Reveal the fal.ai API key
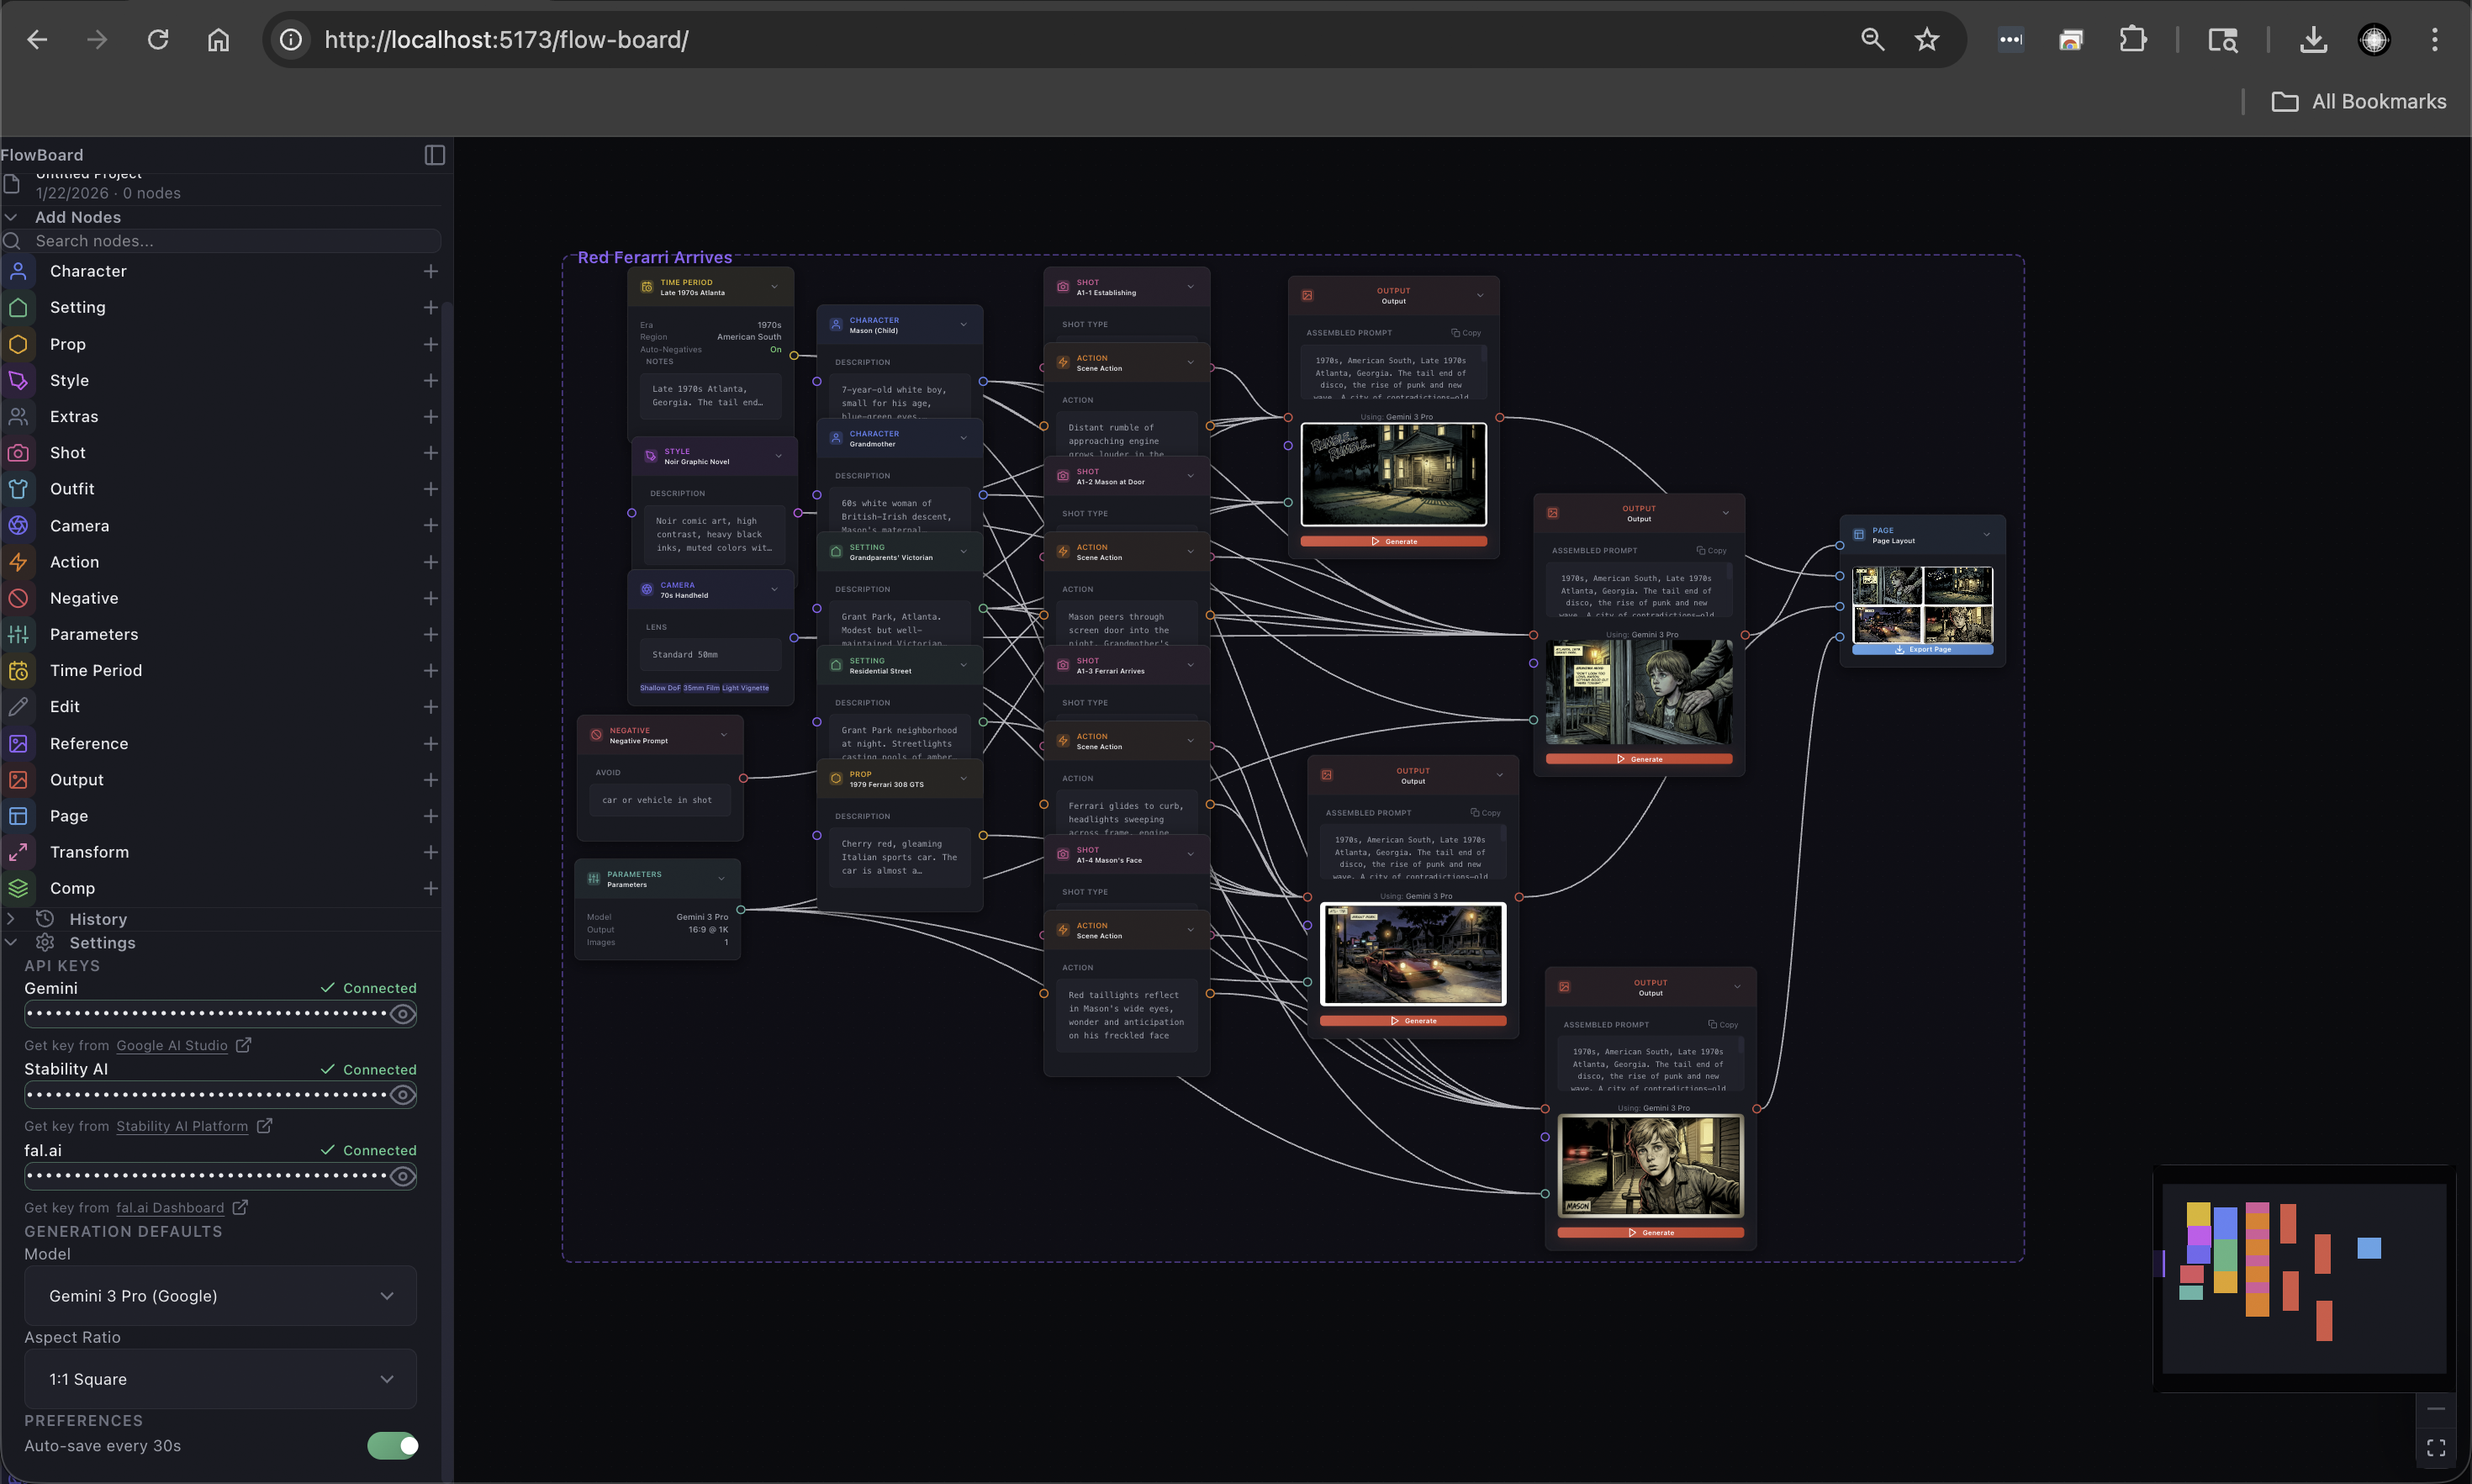The width and height of the screenshot is (2472, 1484). tap(402, 1176)
